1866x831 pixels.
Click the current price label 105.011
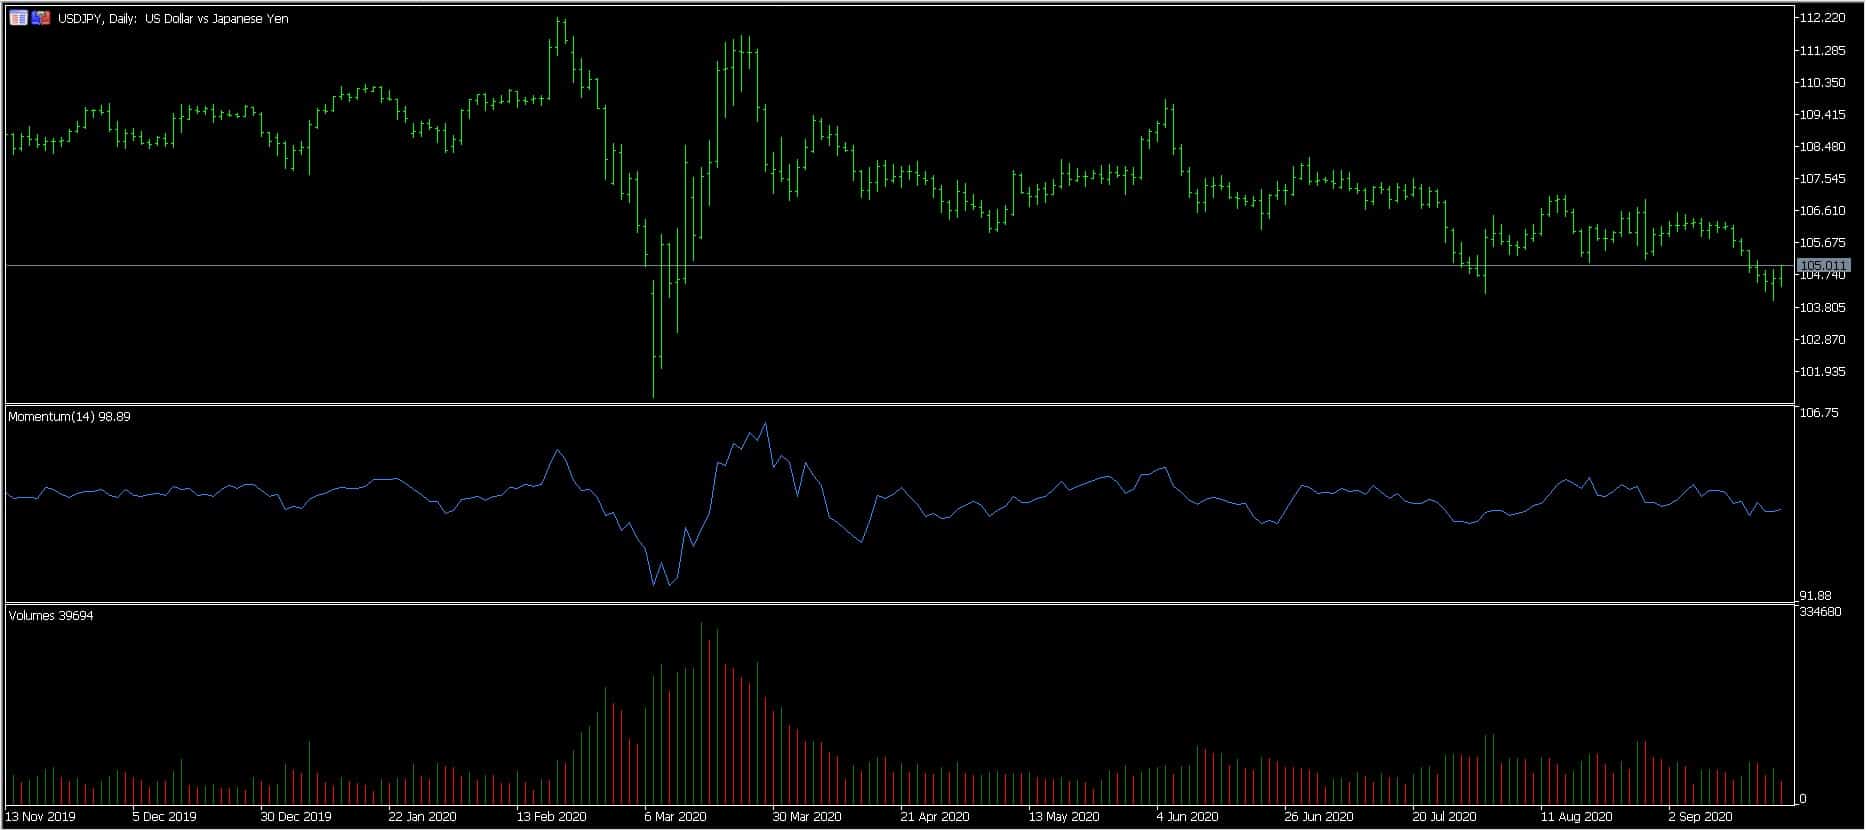click(x=1824, y=265)
